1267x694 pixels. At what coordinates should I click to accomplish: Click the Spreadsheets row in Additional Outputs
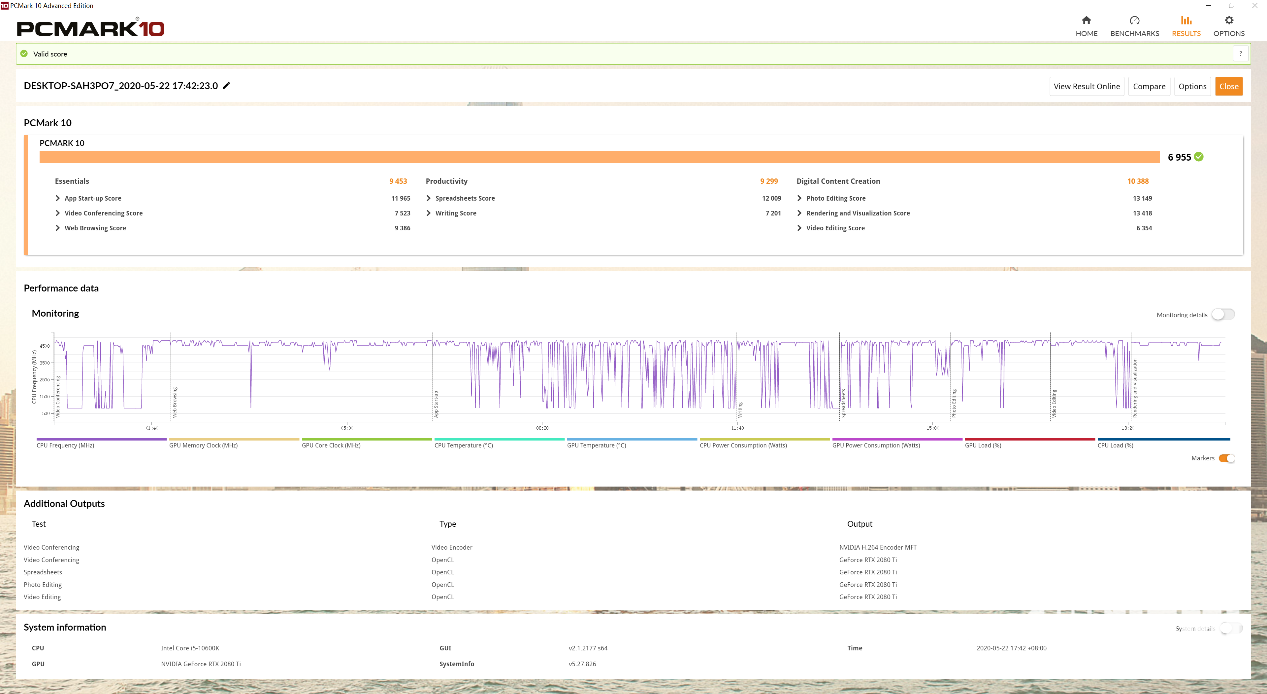pyautogui.click(x=633, y=572)
